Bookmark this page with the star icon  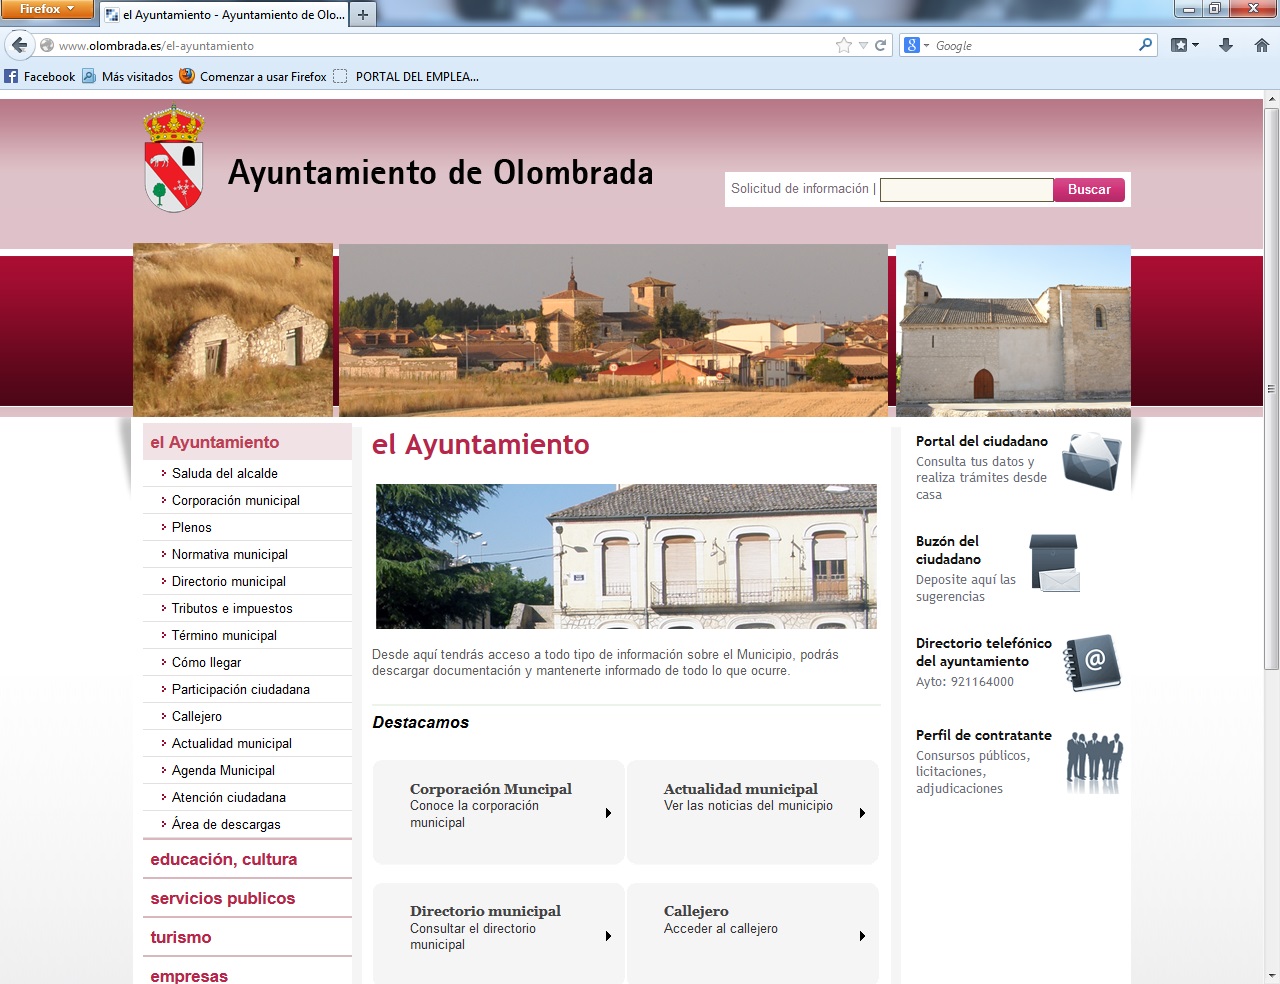click(843, 45)
